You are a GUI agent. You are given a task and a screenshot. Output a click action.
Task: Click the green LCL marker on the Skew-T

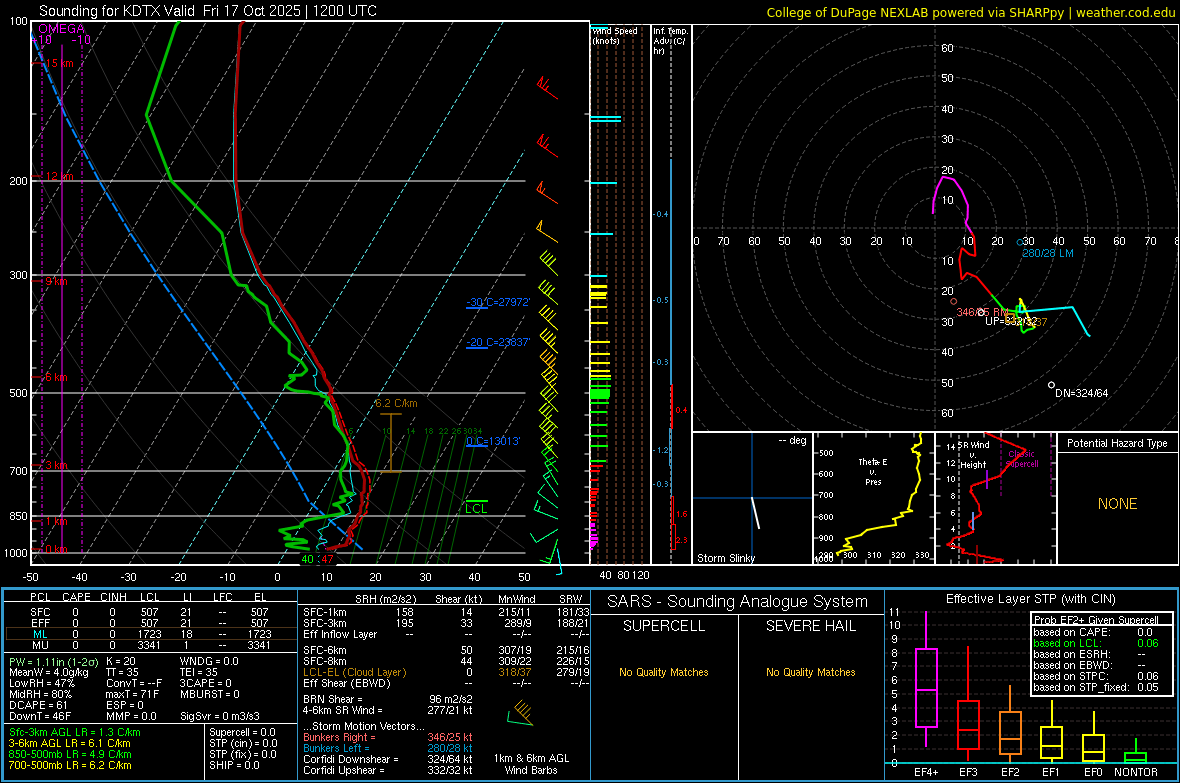pyautogui.click(x=476, y=508)
